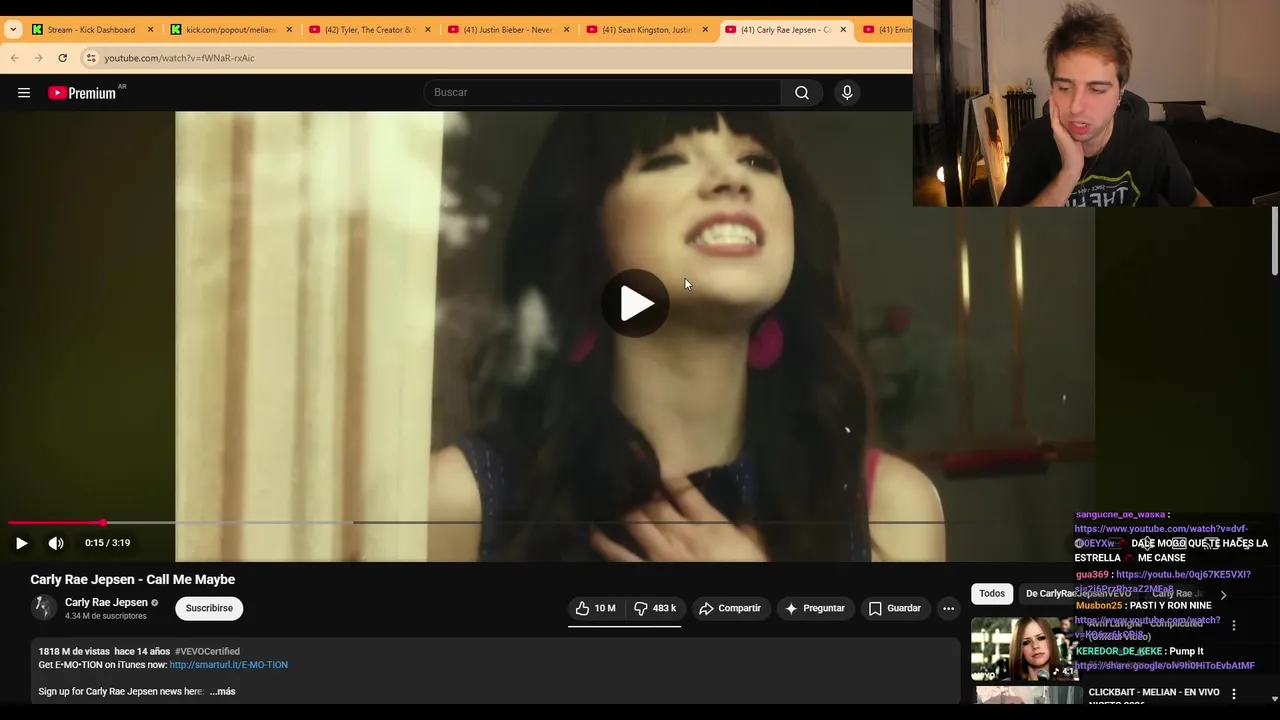
Task: Switch to the Emin YouTube tab
Action: 887,30
